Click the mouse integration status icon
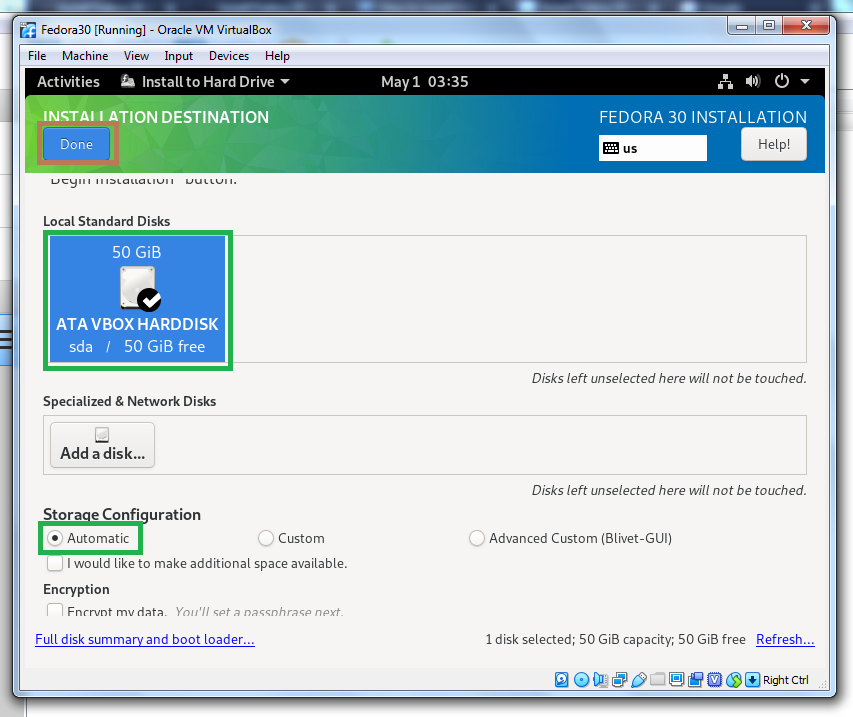This screenshot has width=853, height=717. pos(733,679)
